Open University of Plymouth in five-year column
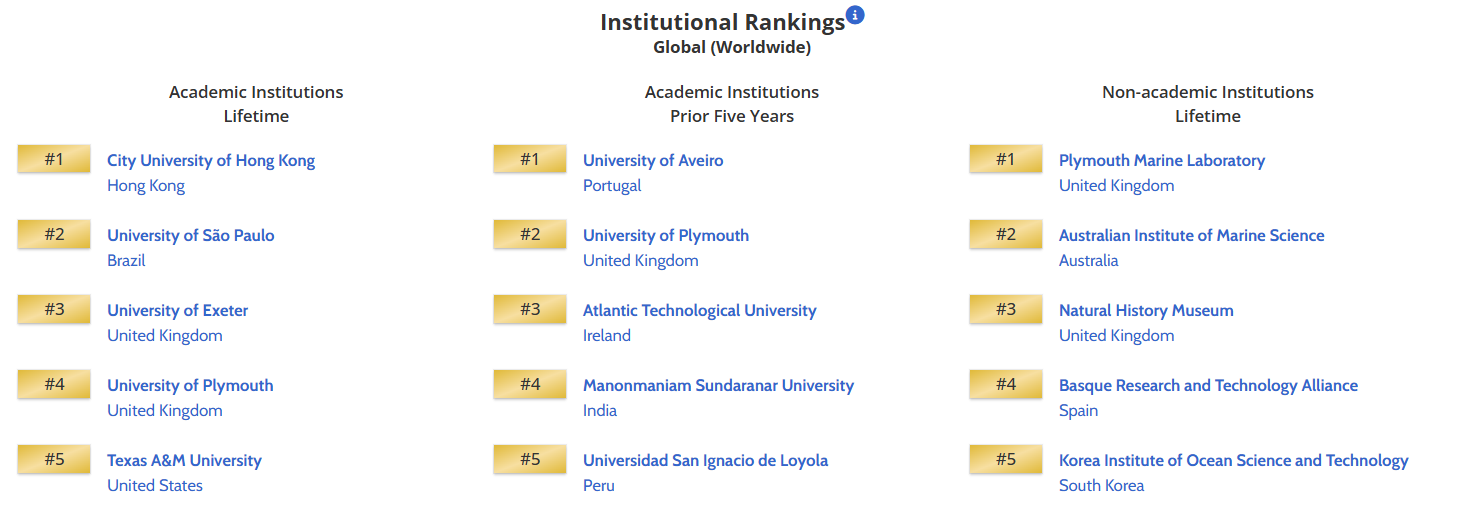 [x=666, y=235]
